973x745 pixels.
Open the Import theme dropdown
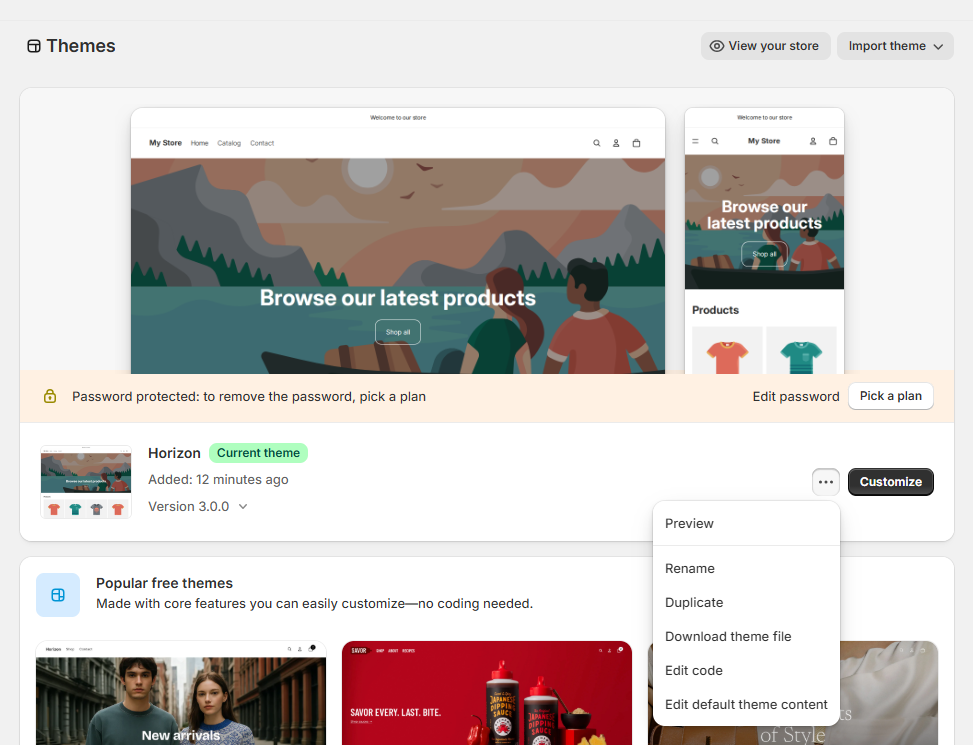895,46
